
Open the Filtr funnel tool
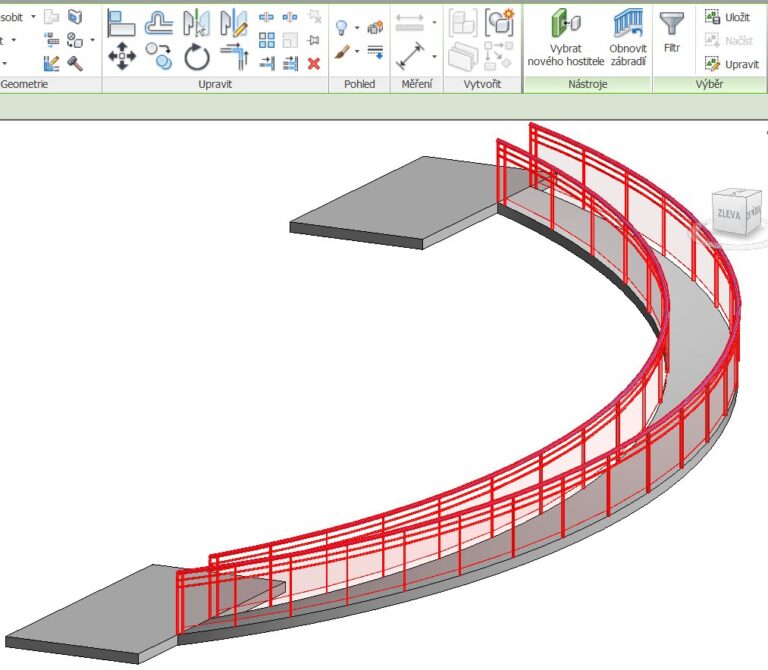[x=672, y=31]
